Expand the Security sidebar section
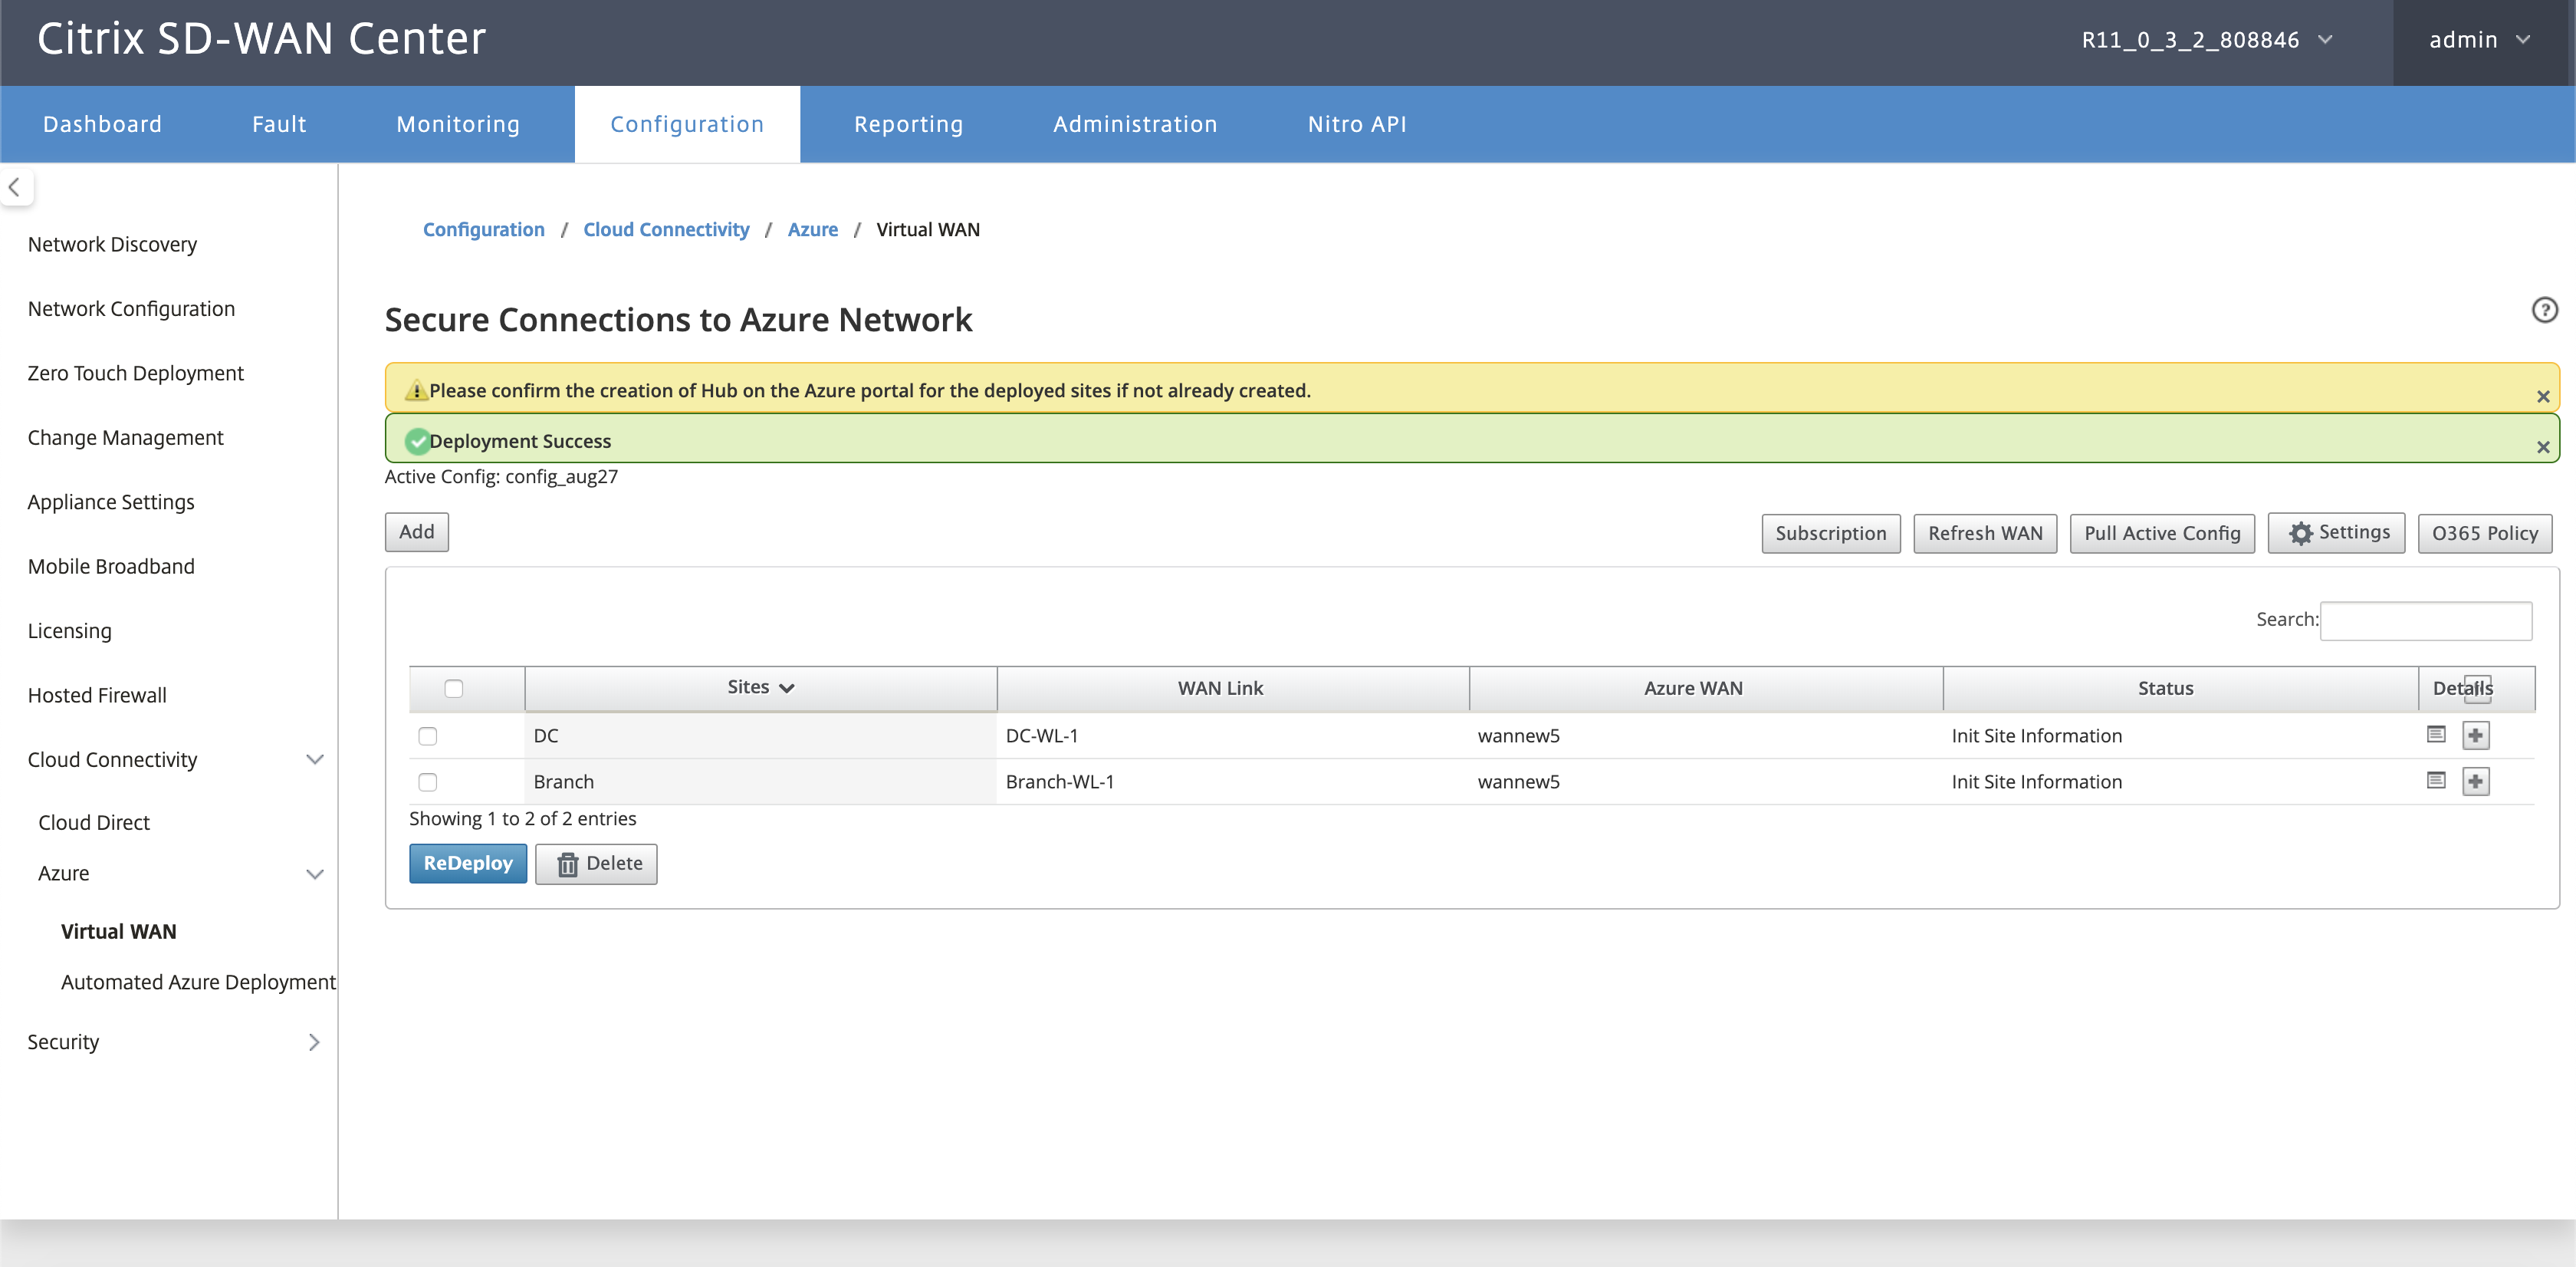Screen dimensions: 2576x1267 [314, 1042]
